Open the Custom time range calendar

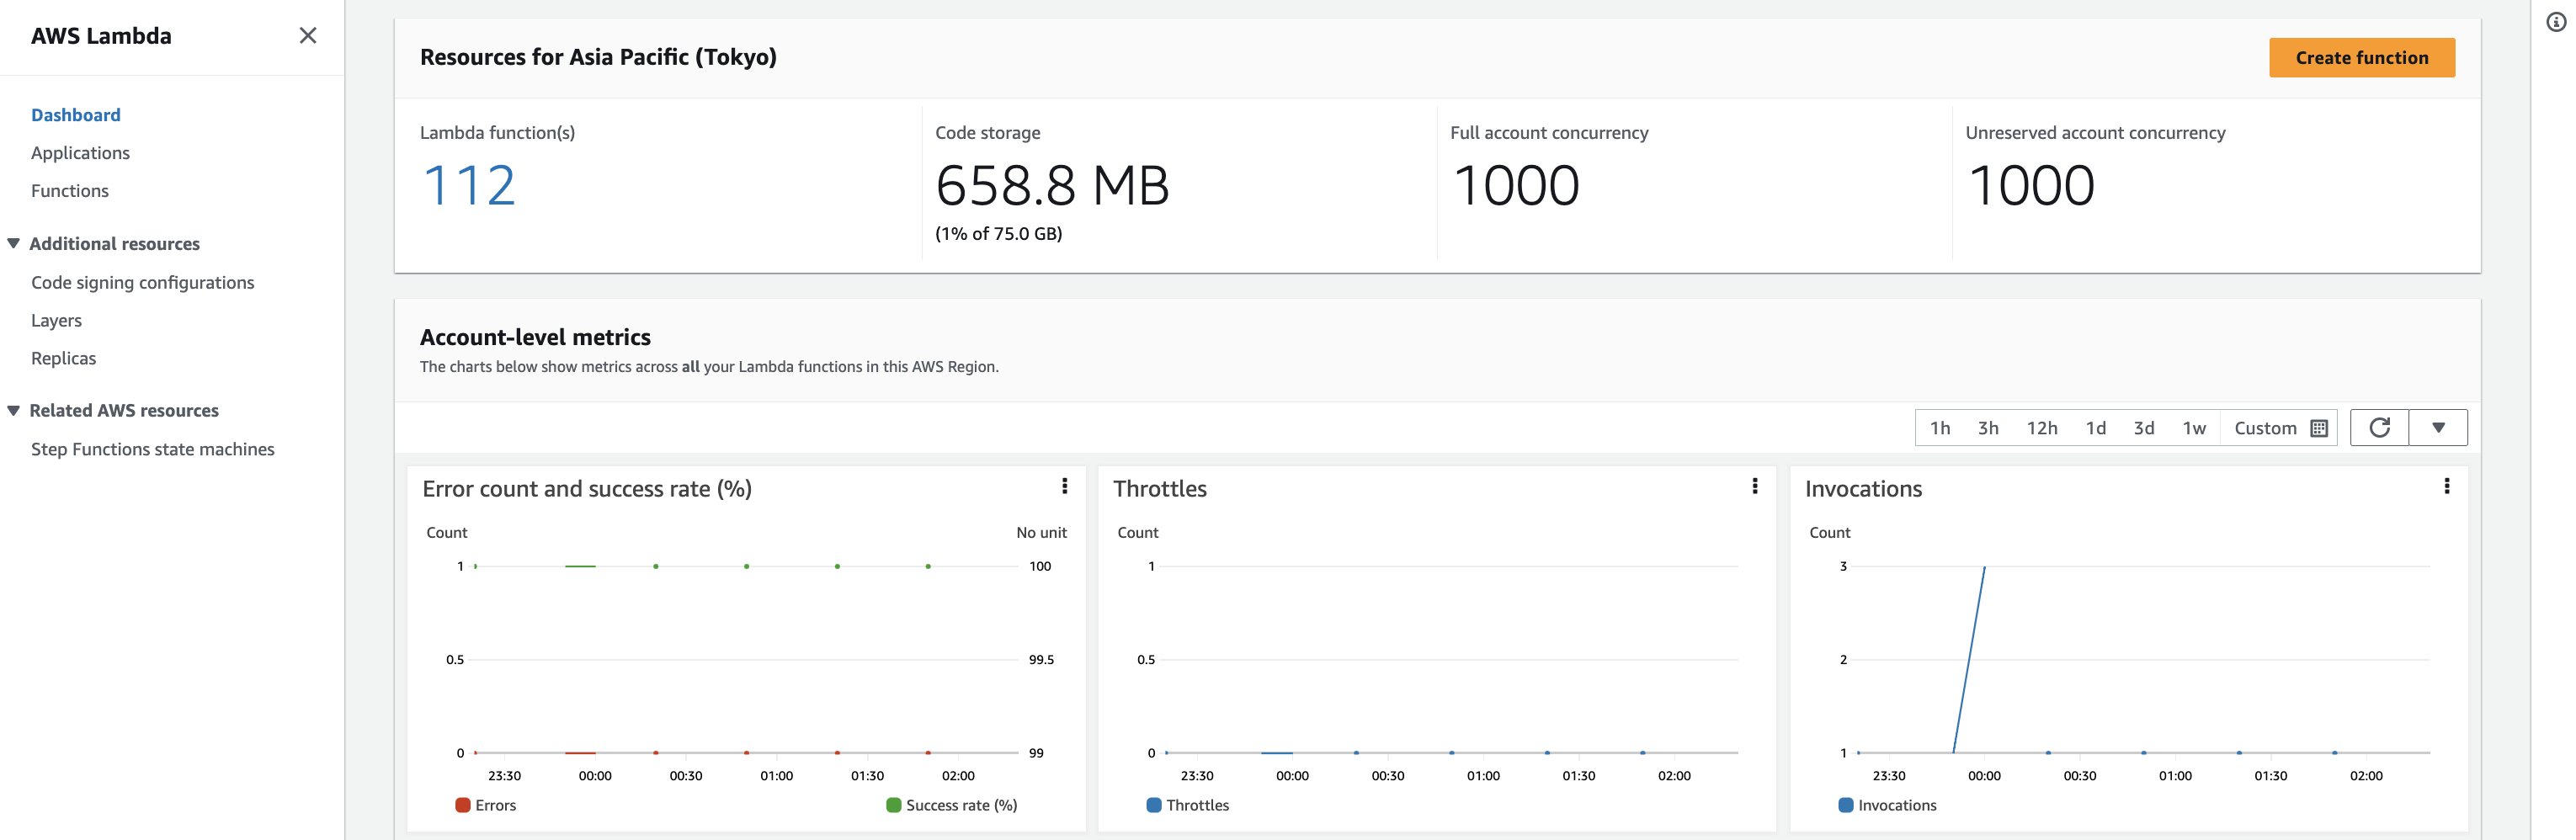pos(2280,428)
